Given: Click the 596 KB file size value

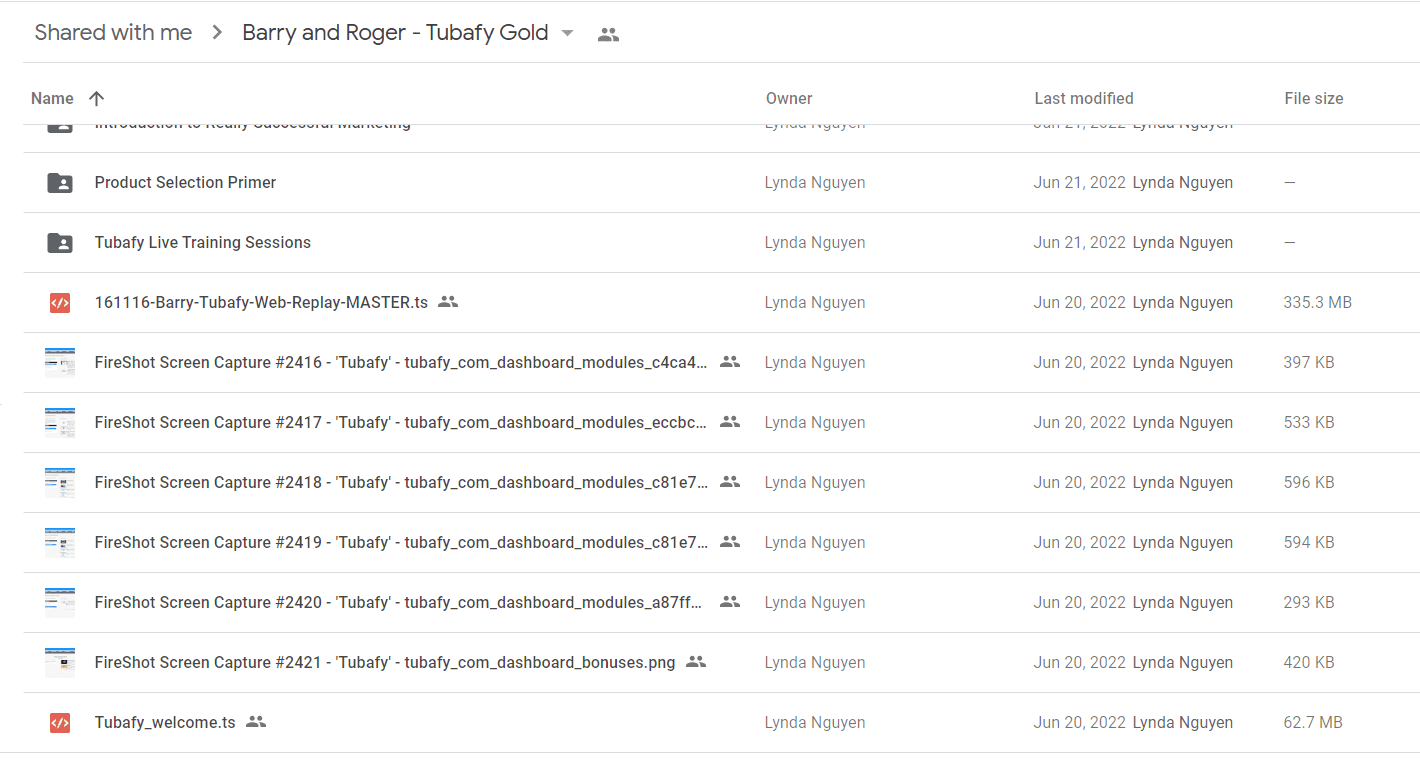Looking at the screenshot, I should pos(1309,482).
